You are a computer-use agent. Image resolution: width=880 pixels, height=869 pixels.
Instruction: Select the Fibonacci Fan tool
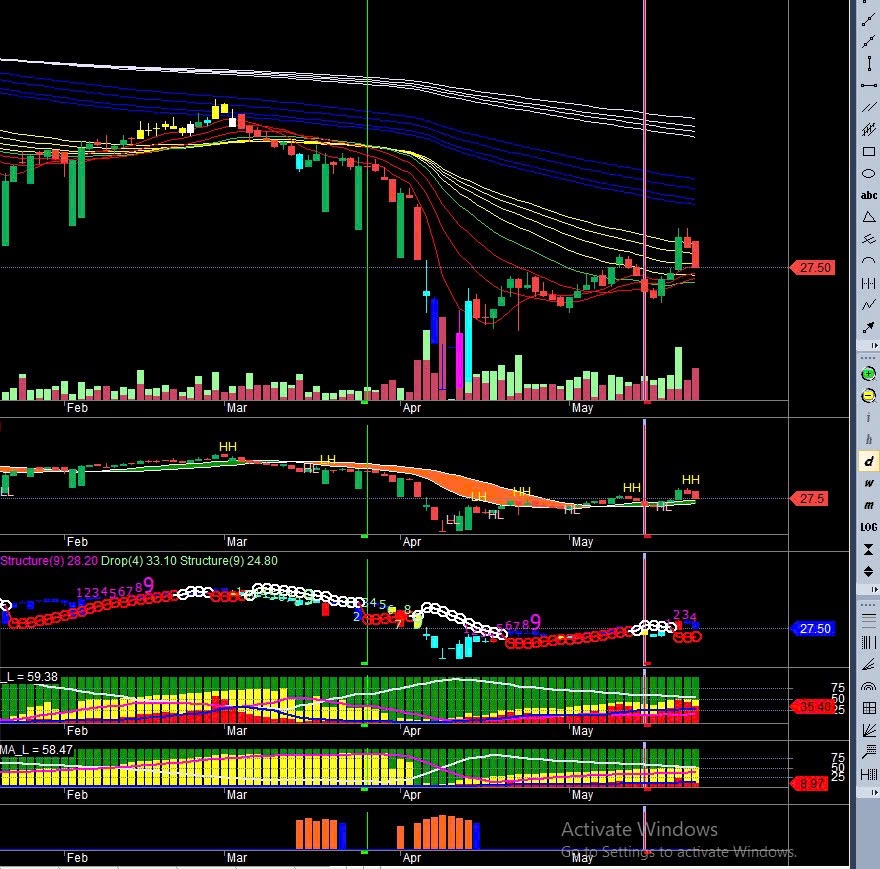[868, 665]
